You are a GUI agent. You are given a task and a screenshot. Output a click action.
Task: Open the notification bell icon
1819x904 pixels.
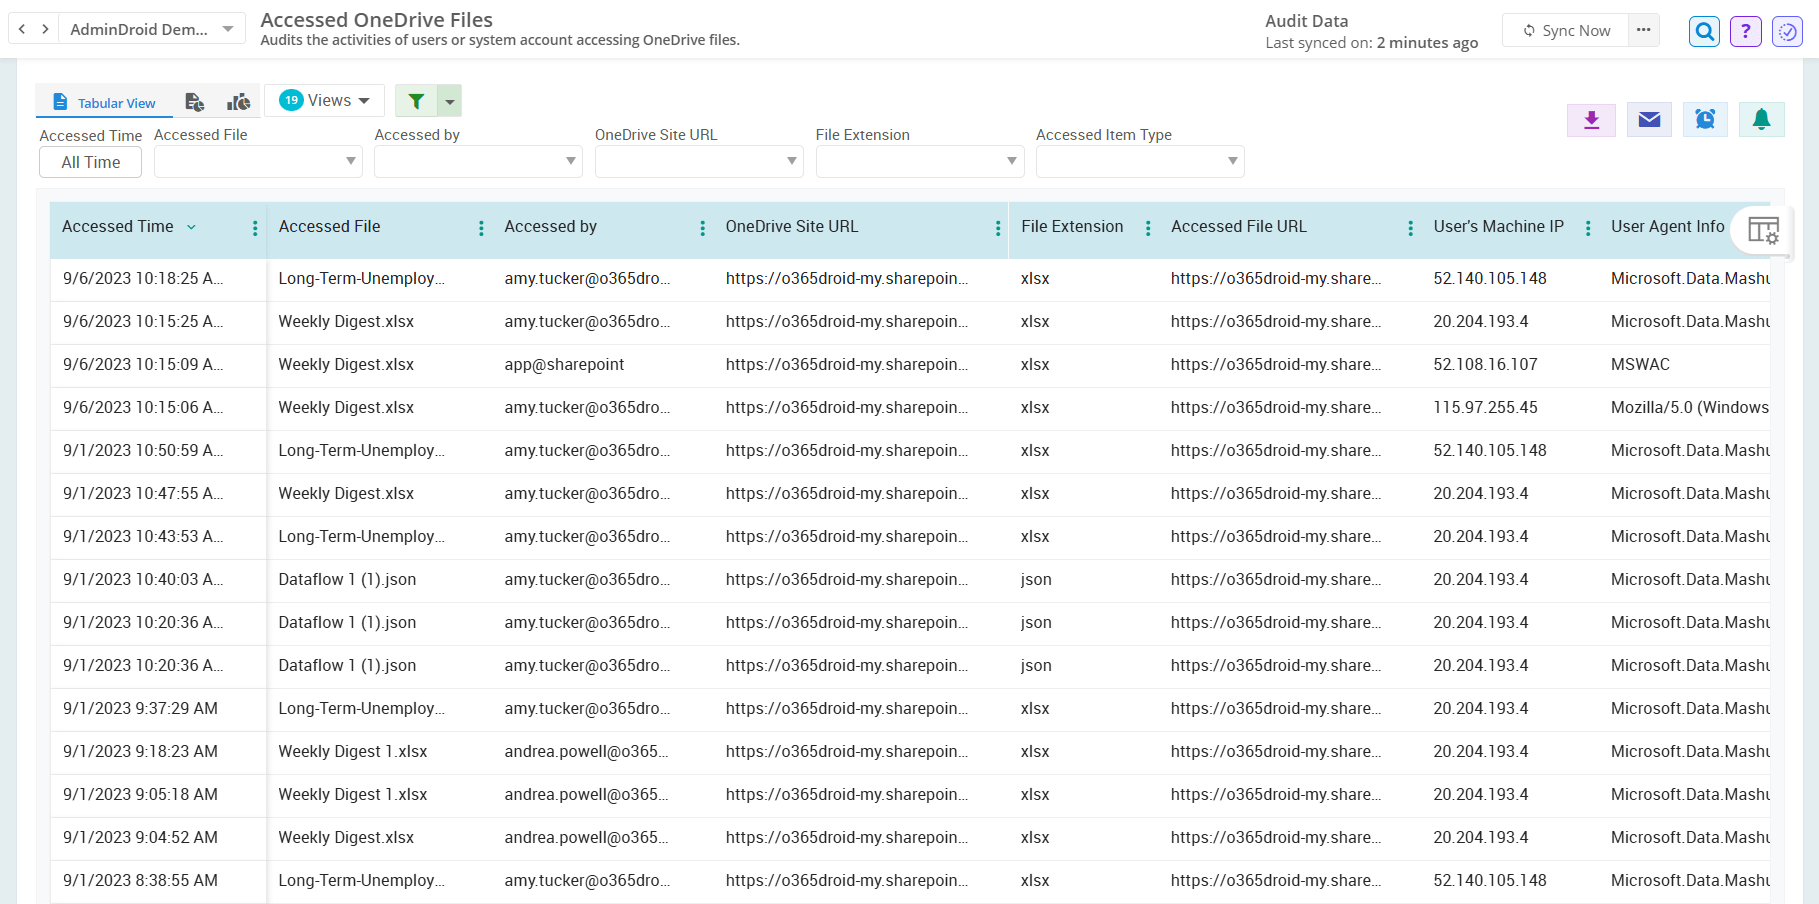coord(1762,119)
